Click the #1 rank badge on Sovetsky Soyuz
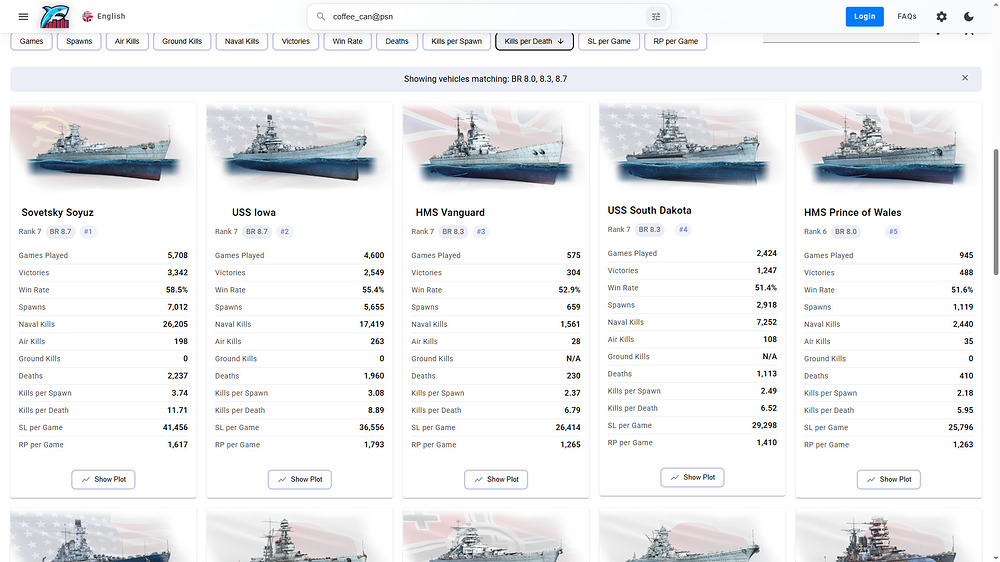 pos(88,232)
